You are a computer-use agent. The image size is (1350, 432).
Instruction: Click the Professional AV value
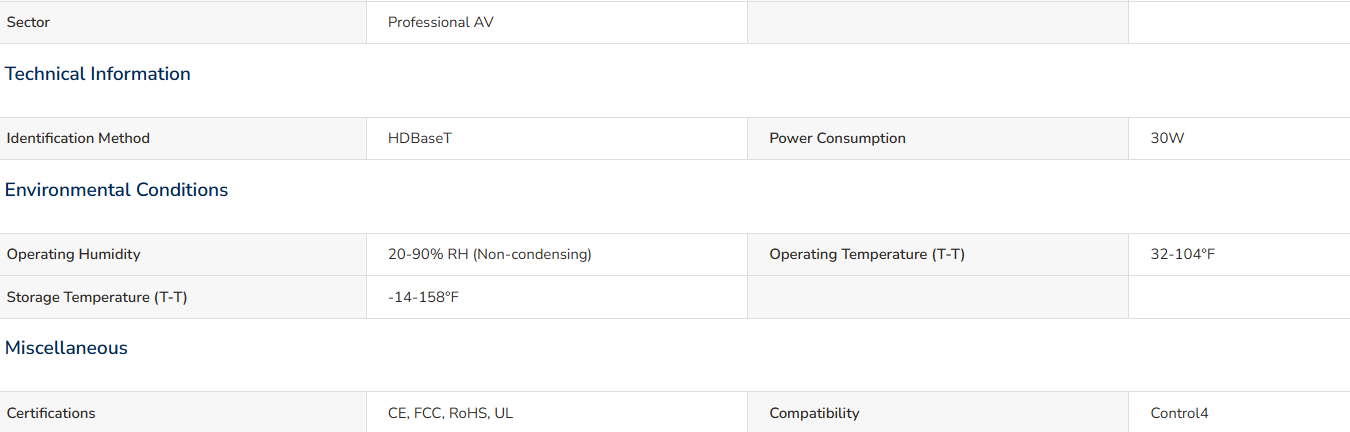[441, 22]
